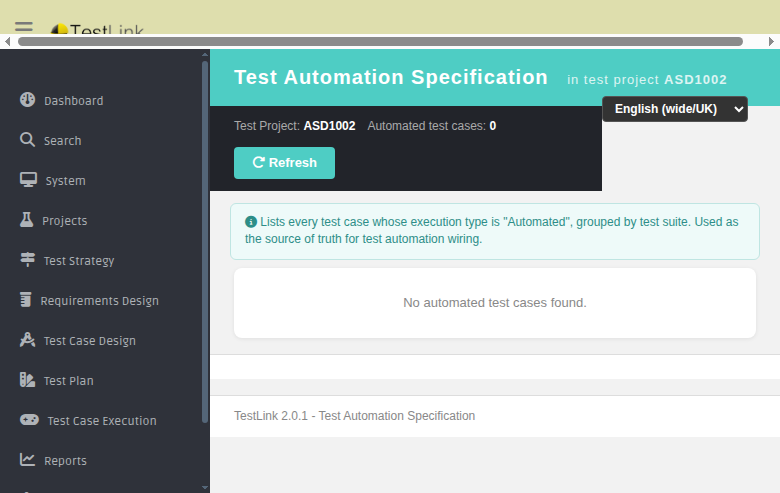Click the Projects flask icon
Image resolution: width=780 pixels, height=493 pixels.
[26, 219]
